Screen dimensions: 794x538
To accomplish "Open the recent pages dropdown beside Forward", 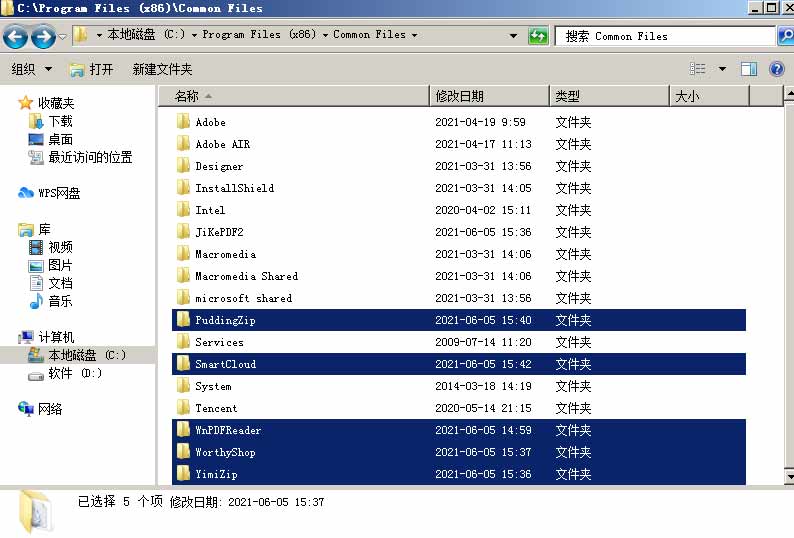I will click(62, 36).
